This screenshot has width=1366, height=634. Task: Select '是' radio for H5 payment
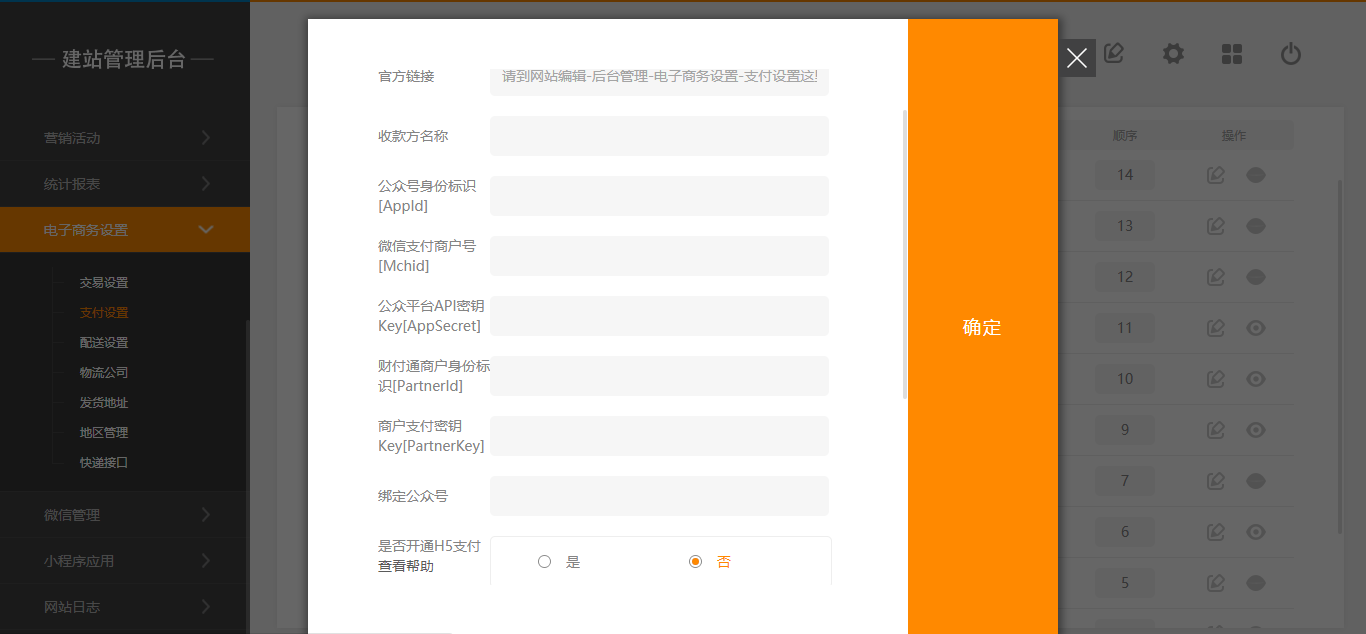(x=545, y=562)
